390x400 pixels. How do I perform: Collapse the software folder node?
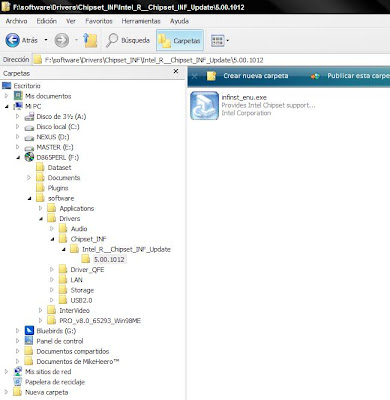tap(30, 198)
